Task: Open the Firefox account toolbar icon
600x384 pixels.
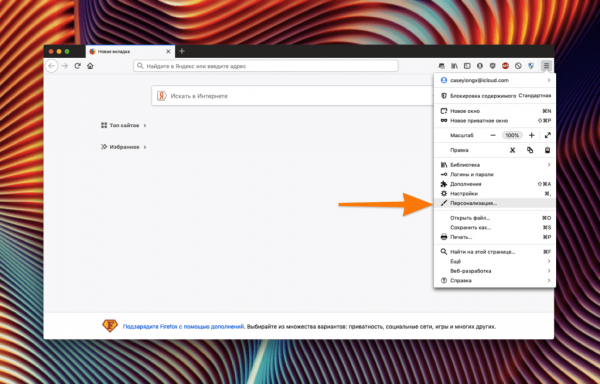Action: (480, 66)
